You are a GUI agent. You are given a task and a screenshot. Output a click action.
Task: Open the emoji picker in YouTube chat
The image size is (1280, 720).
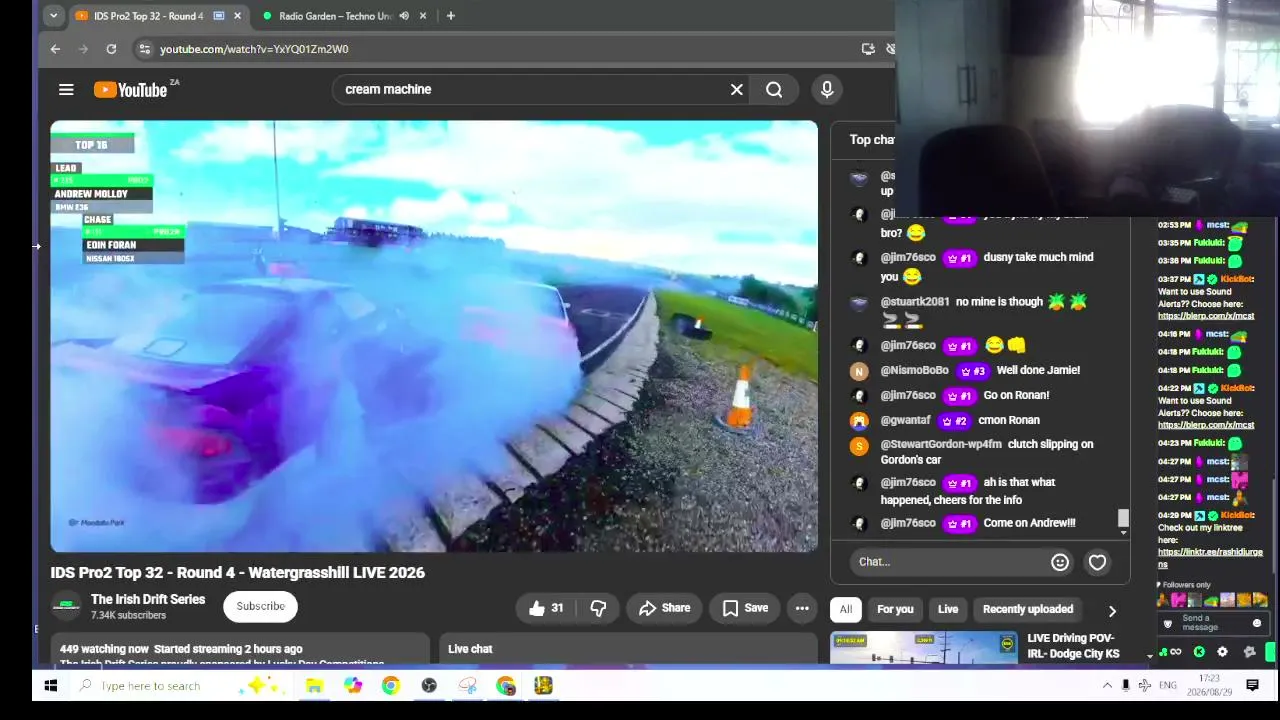point(1060,562)
